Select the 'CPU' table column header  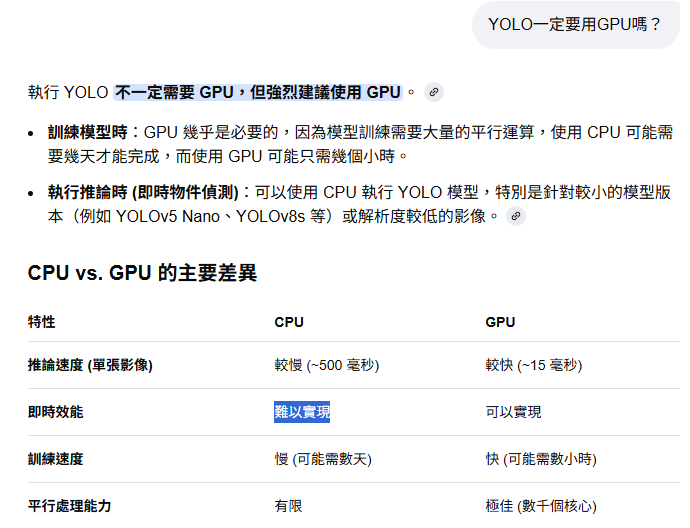289,322
